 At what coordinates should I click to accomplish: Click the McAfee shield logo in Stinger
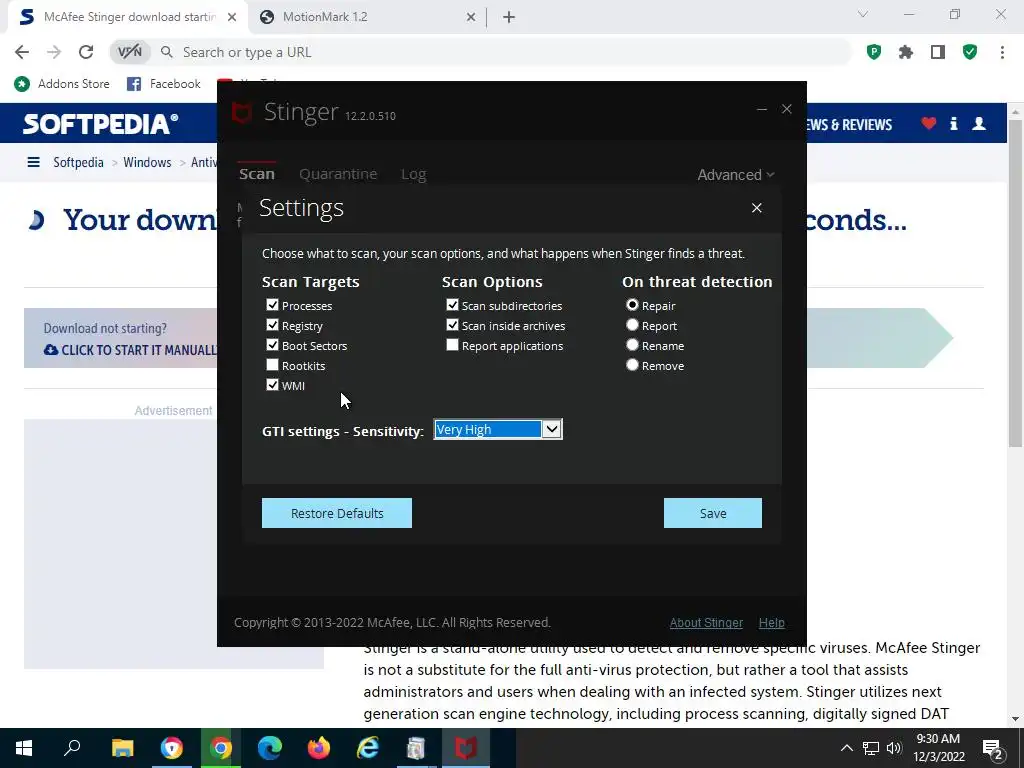(242, 112)
